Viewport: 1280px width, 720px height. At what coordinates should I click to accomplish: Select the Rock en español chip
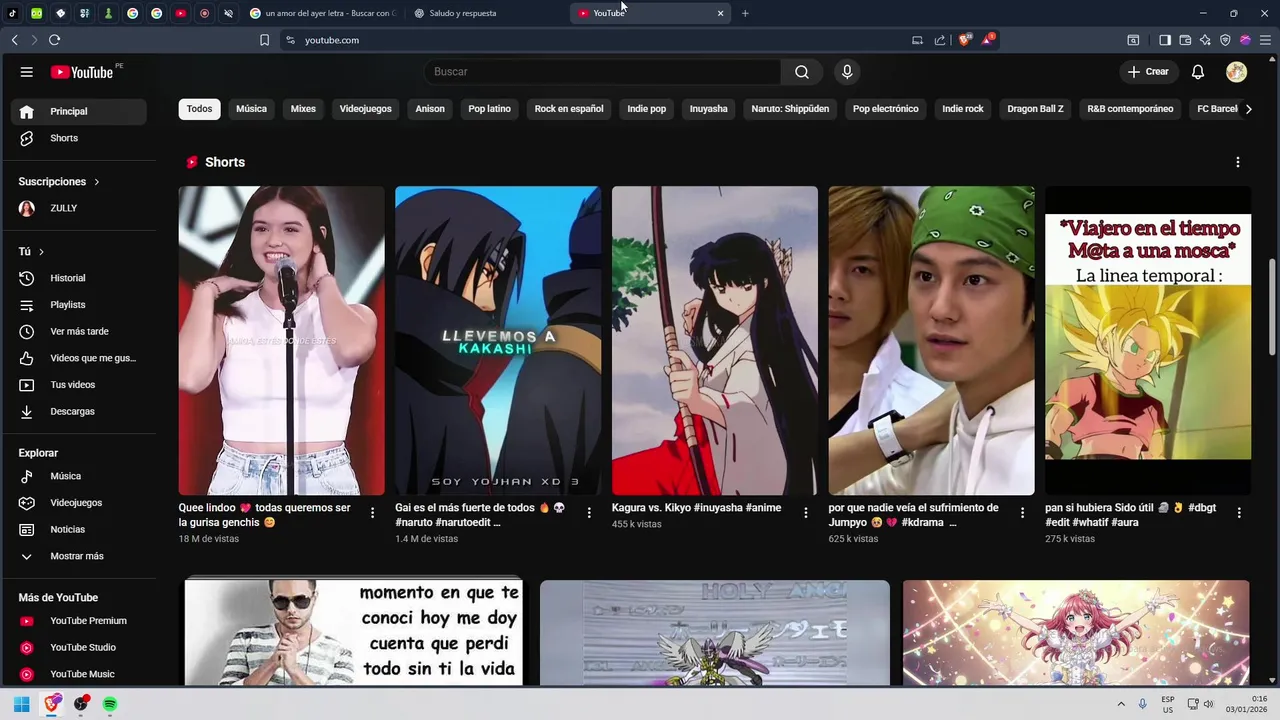[569, 109]
